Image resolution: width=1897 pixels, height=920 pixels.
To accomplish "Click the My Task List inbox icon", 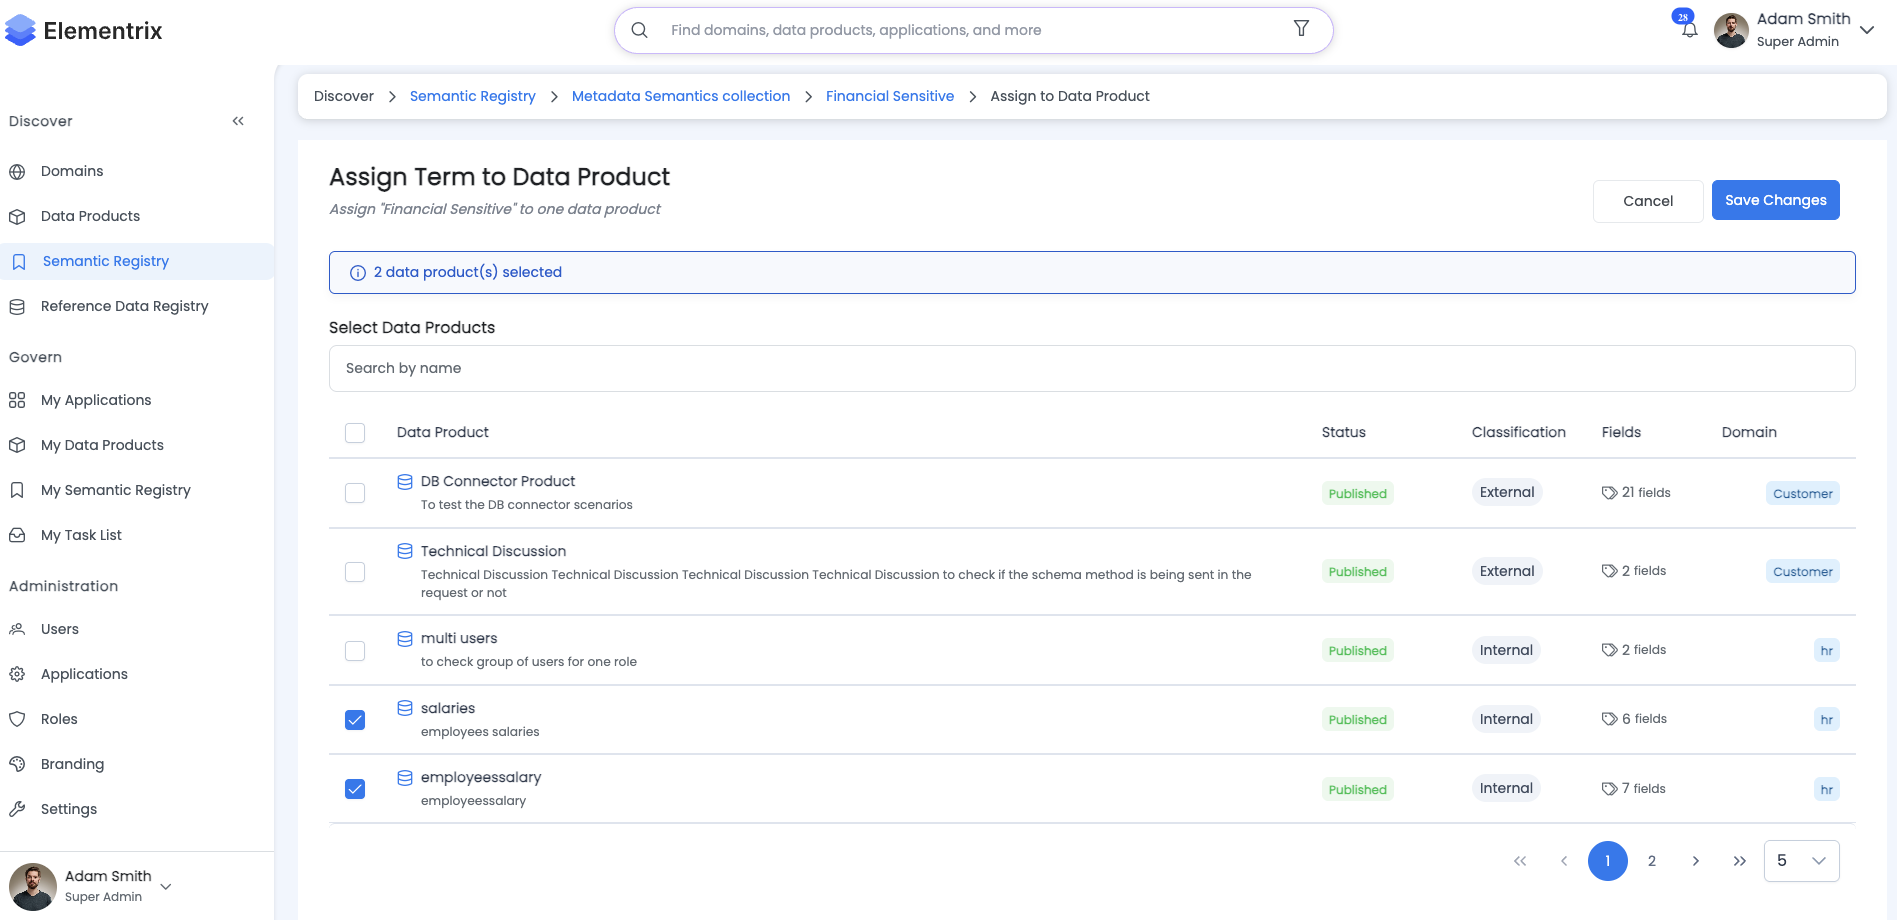I will click(x=18, y=535).
